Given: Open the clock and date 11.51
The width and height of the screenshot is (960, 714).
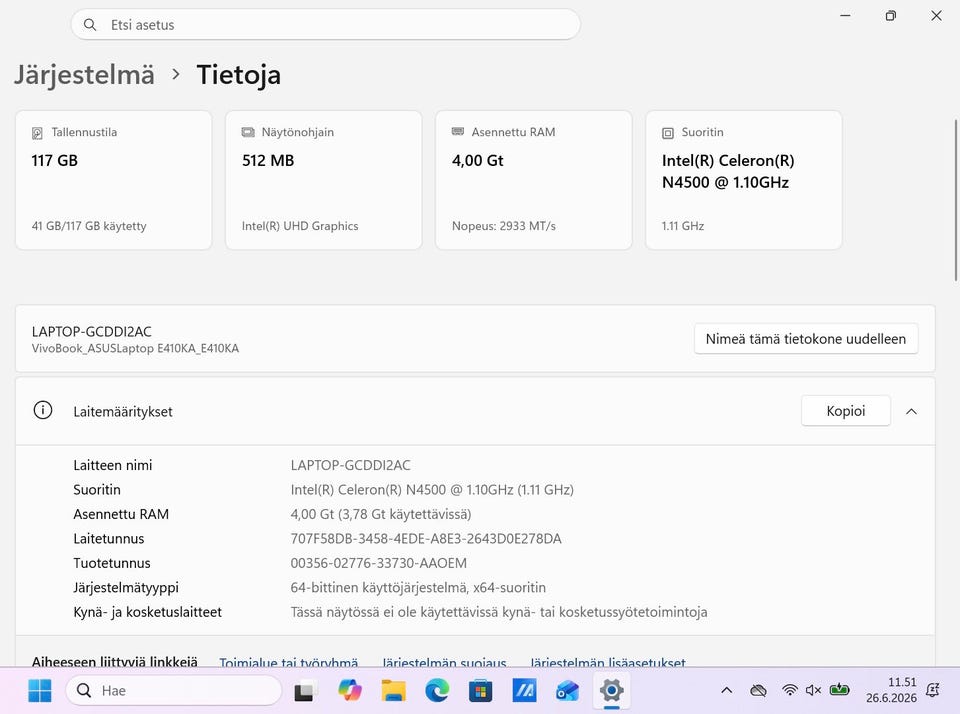Looking at the screenshot, I should (x=891, y=690).
